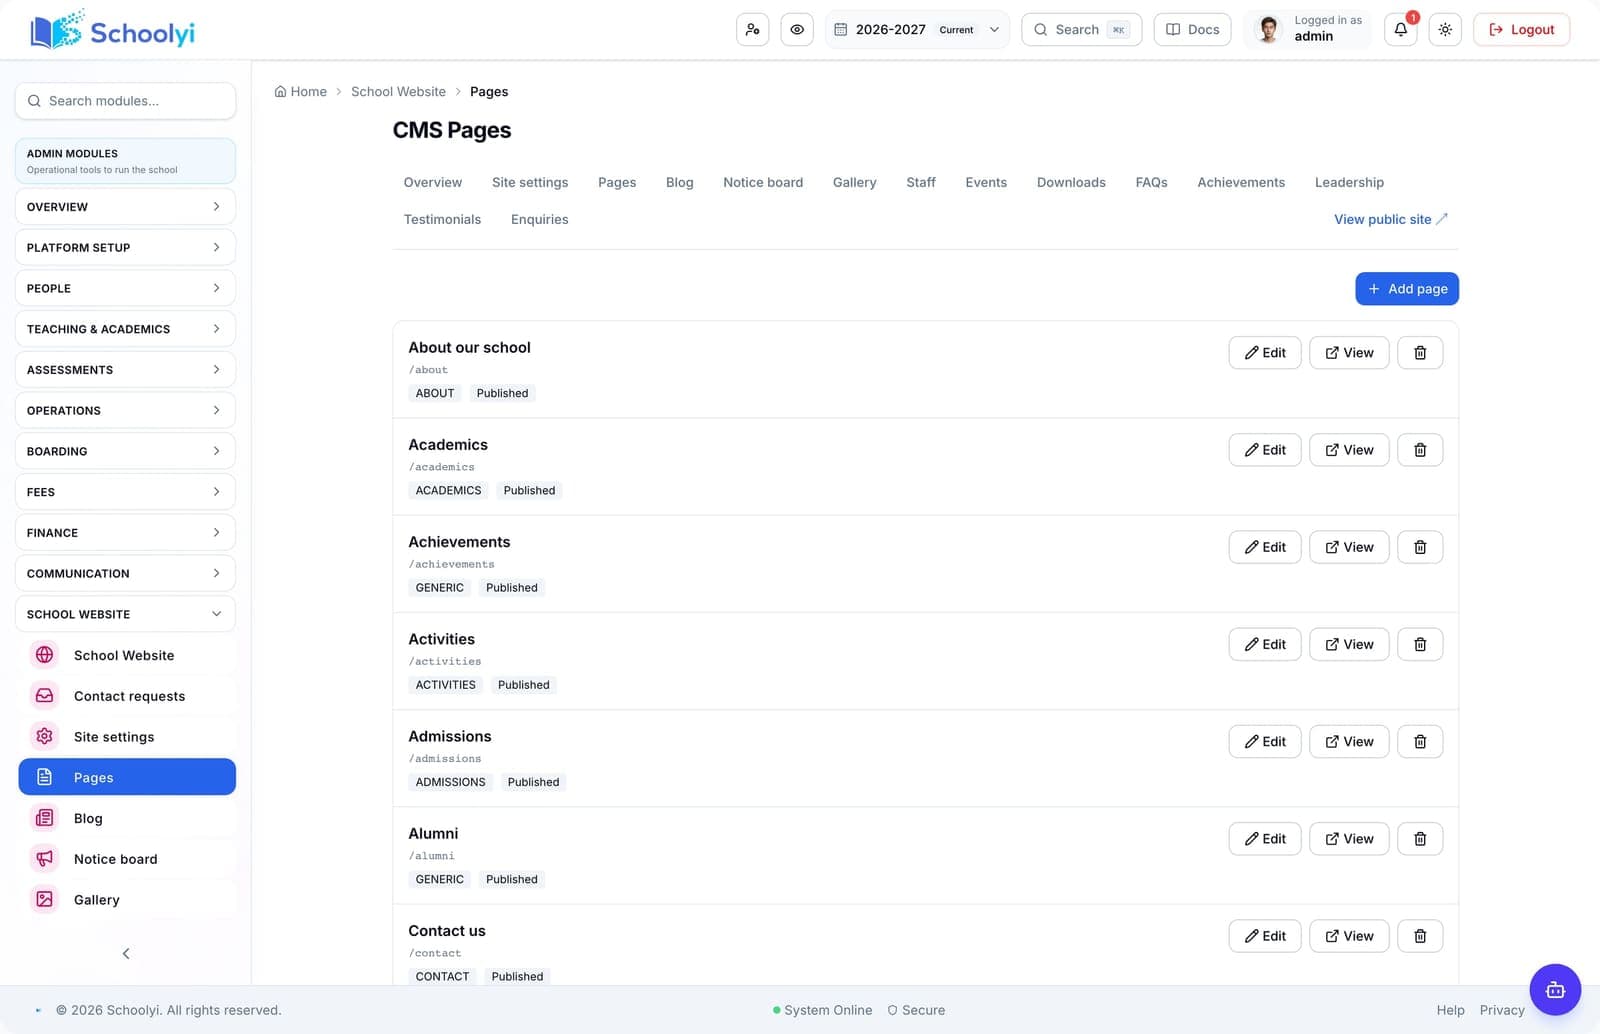Click the Search modules input field
The image size is (1600, 1034).
125,101
